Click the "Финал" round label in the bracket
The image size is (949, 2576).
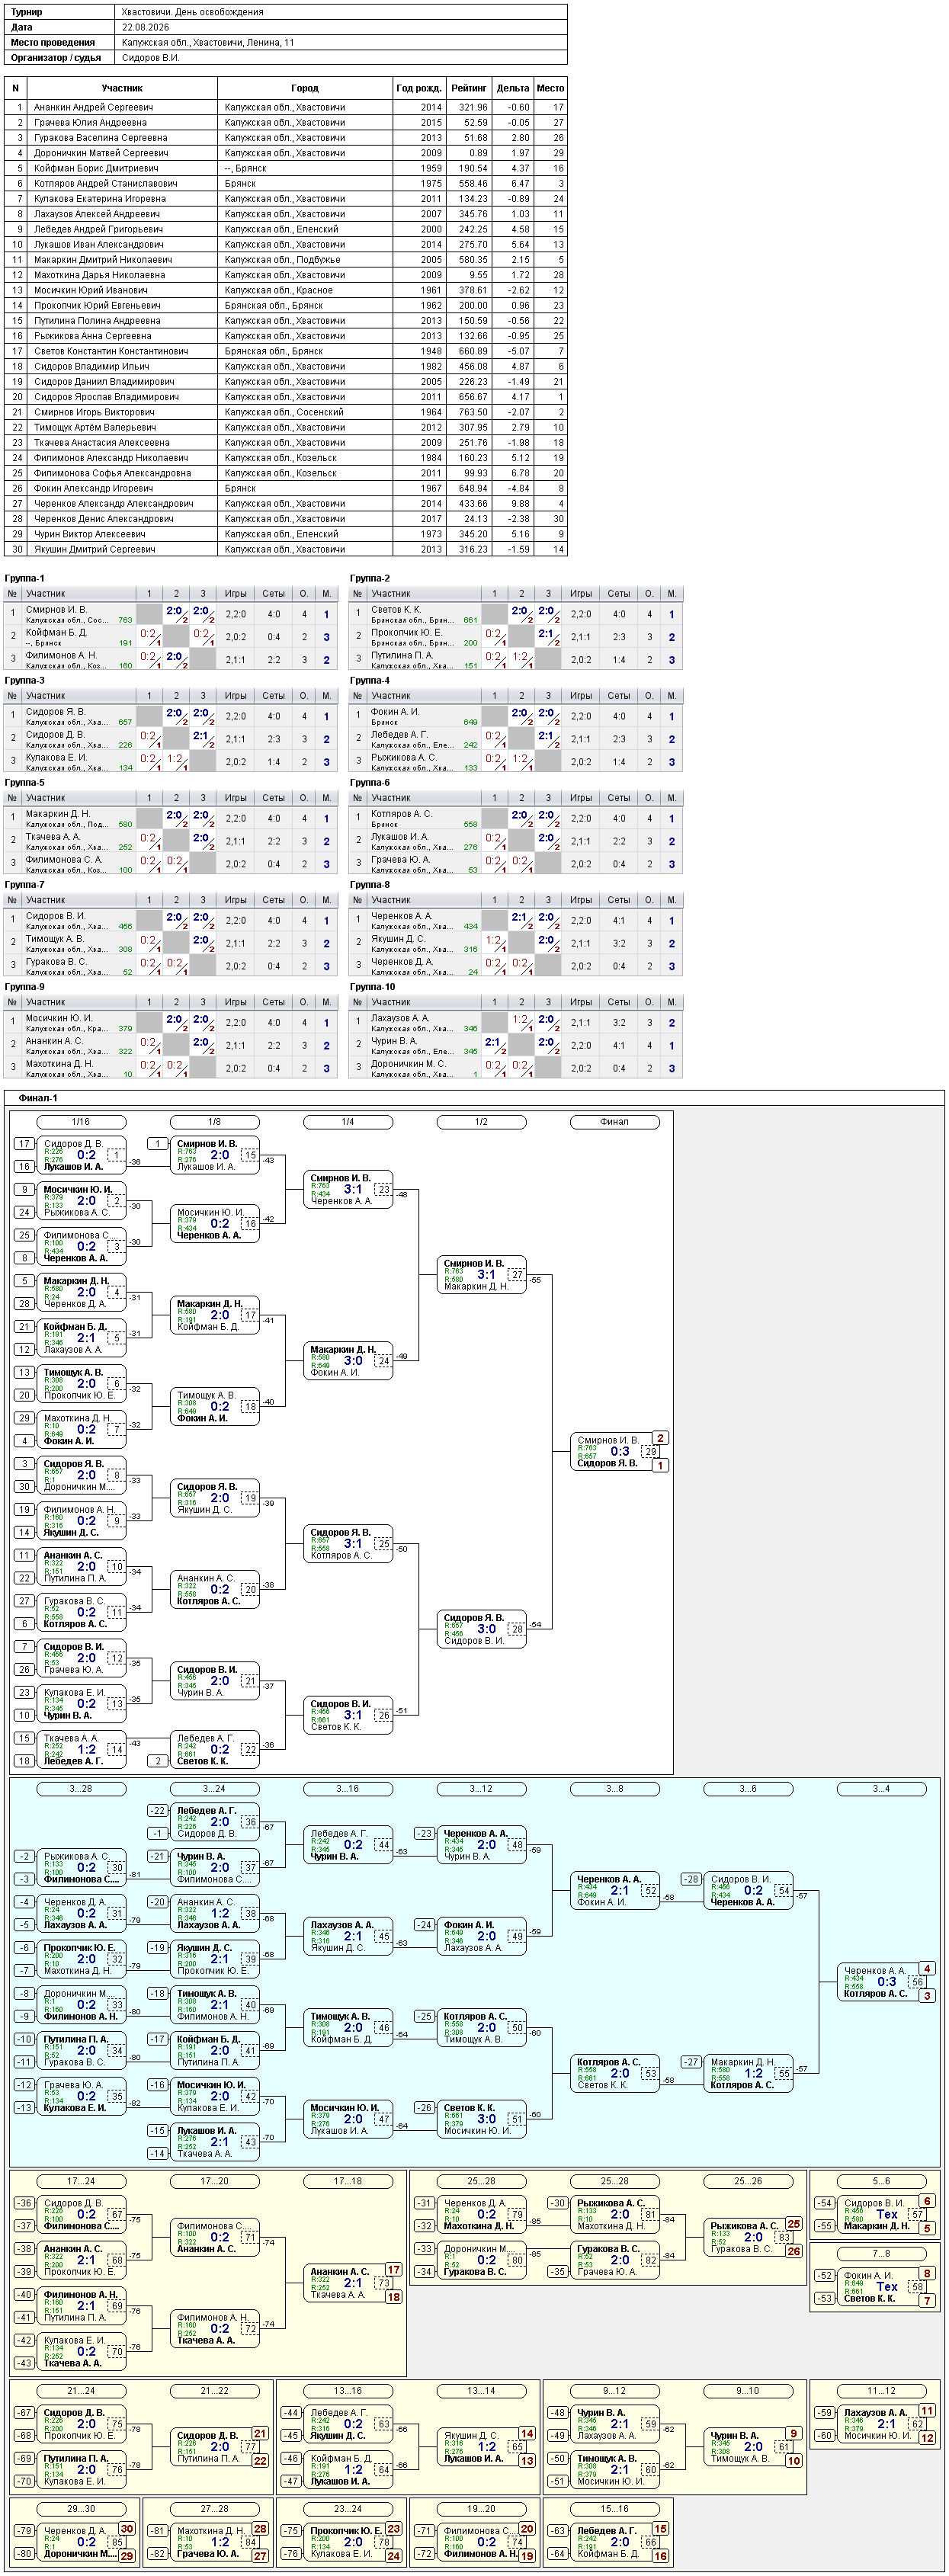coord(614,1121)
